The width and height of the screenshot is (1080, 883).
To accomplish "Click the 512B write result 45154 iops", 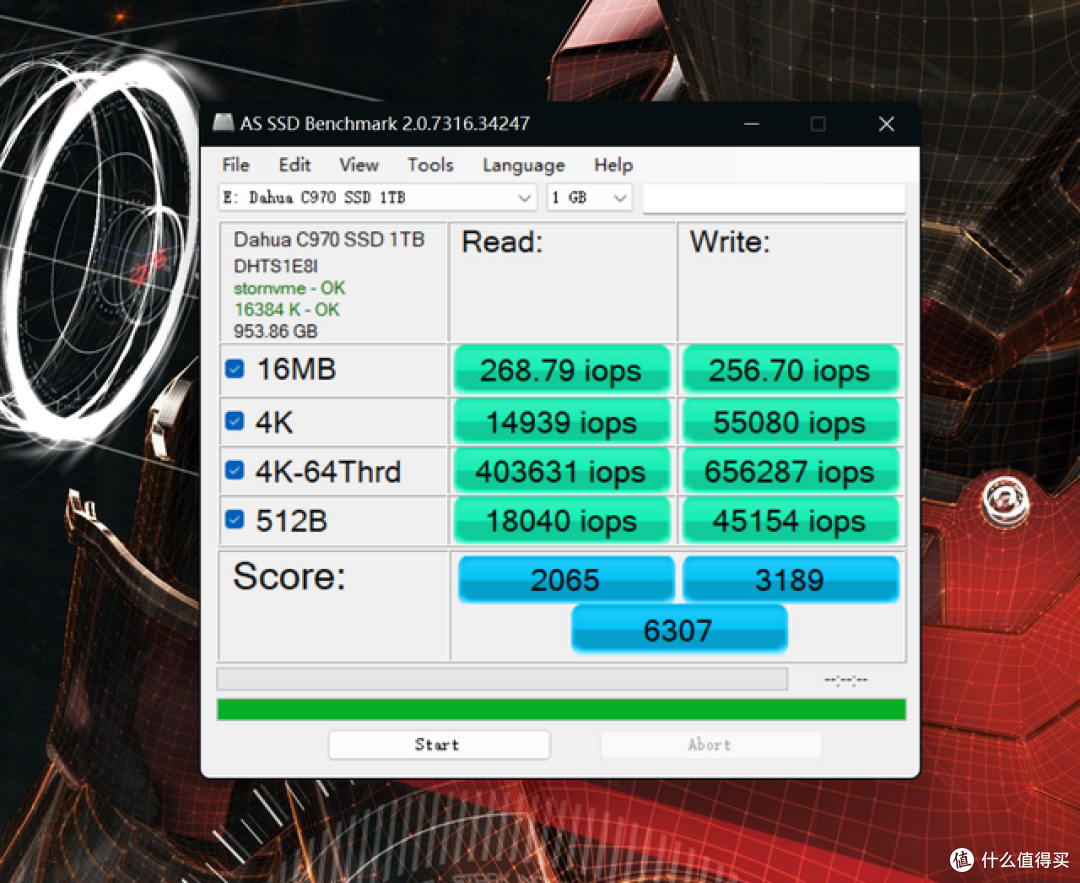I will pyautogui.click(x=790, y=521).
